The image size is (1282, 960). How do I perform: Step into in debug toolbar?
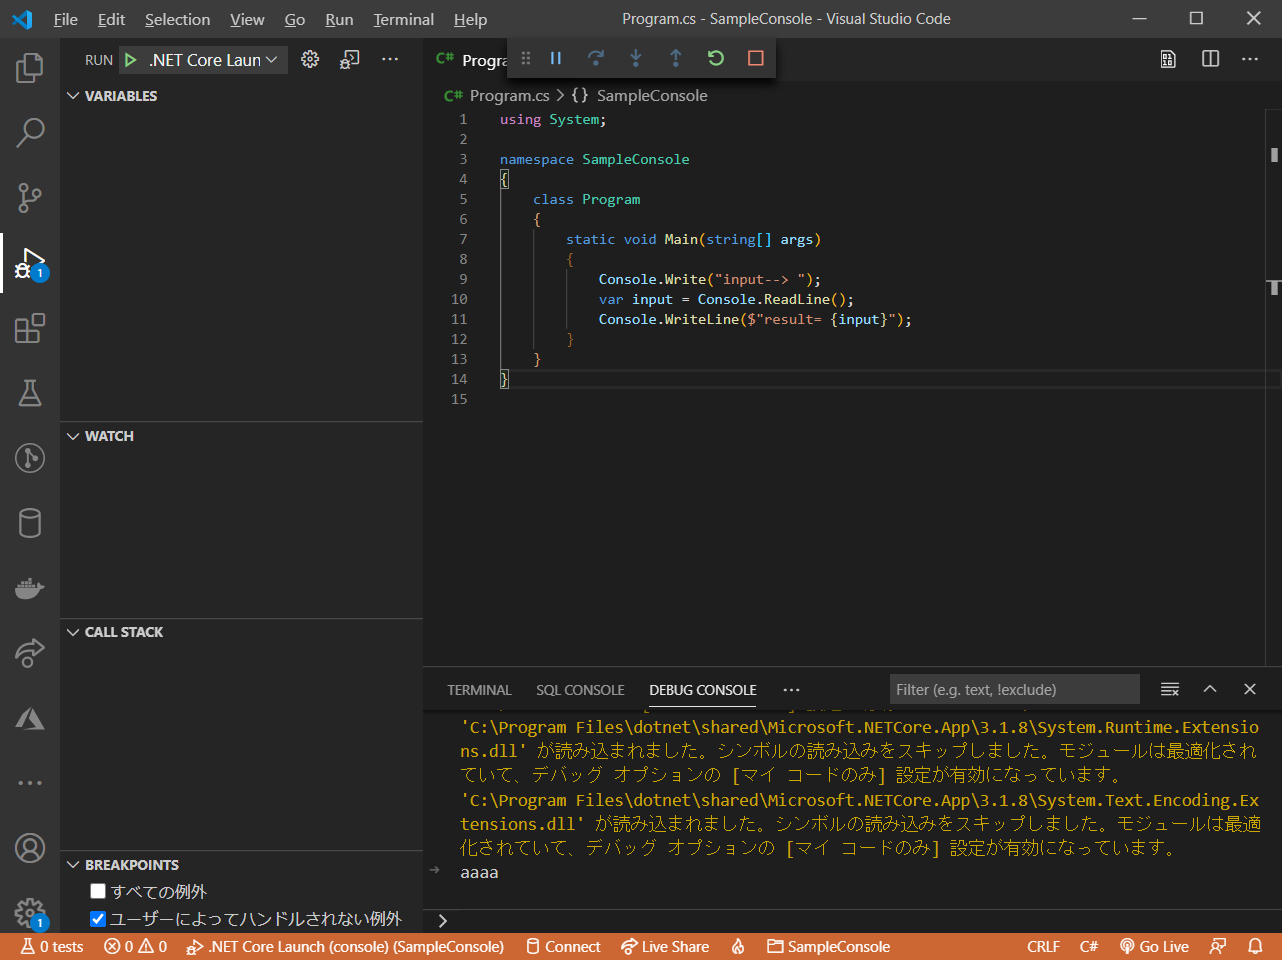[x=636, y=58]
